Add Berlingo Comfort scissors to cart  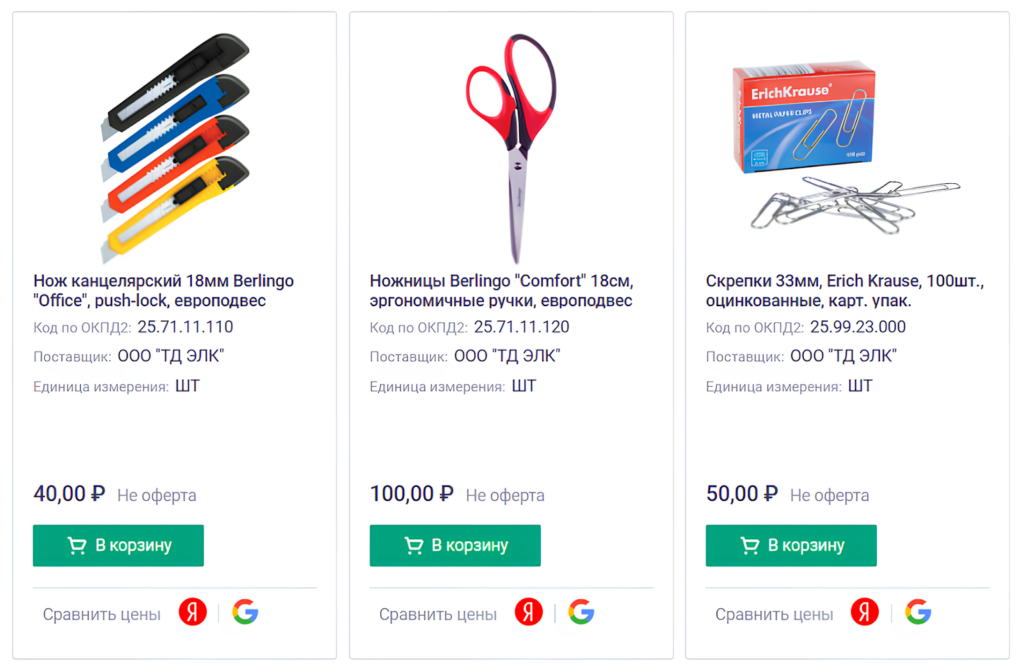[455, 545]
